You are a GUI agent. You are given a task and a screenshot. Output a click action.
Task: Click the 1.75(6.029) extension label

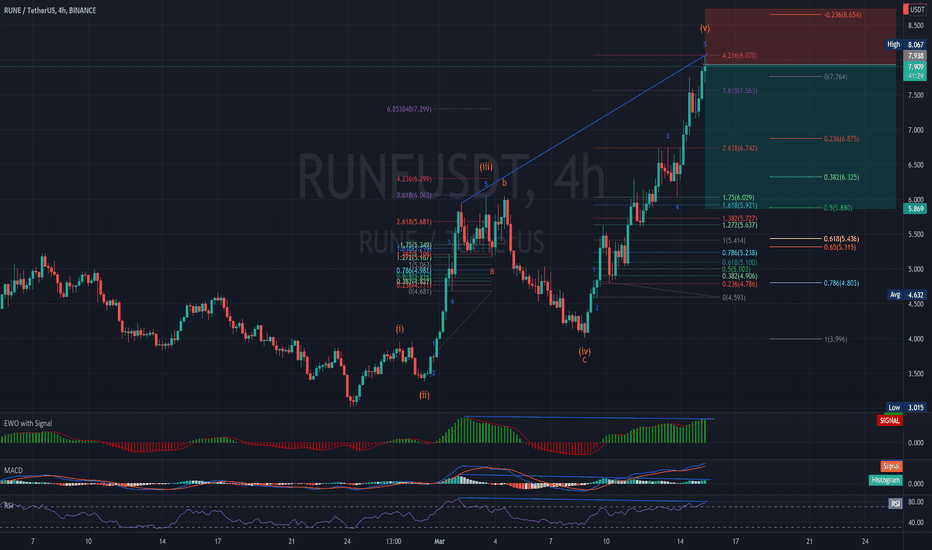tap(738, 197)
